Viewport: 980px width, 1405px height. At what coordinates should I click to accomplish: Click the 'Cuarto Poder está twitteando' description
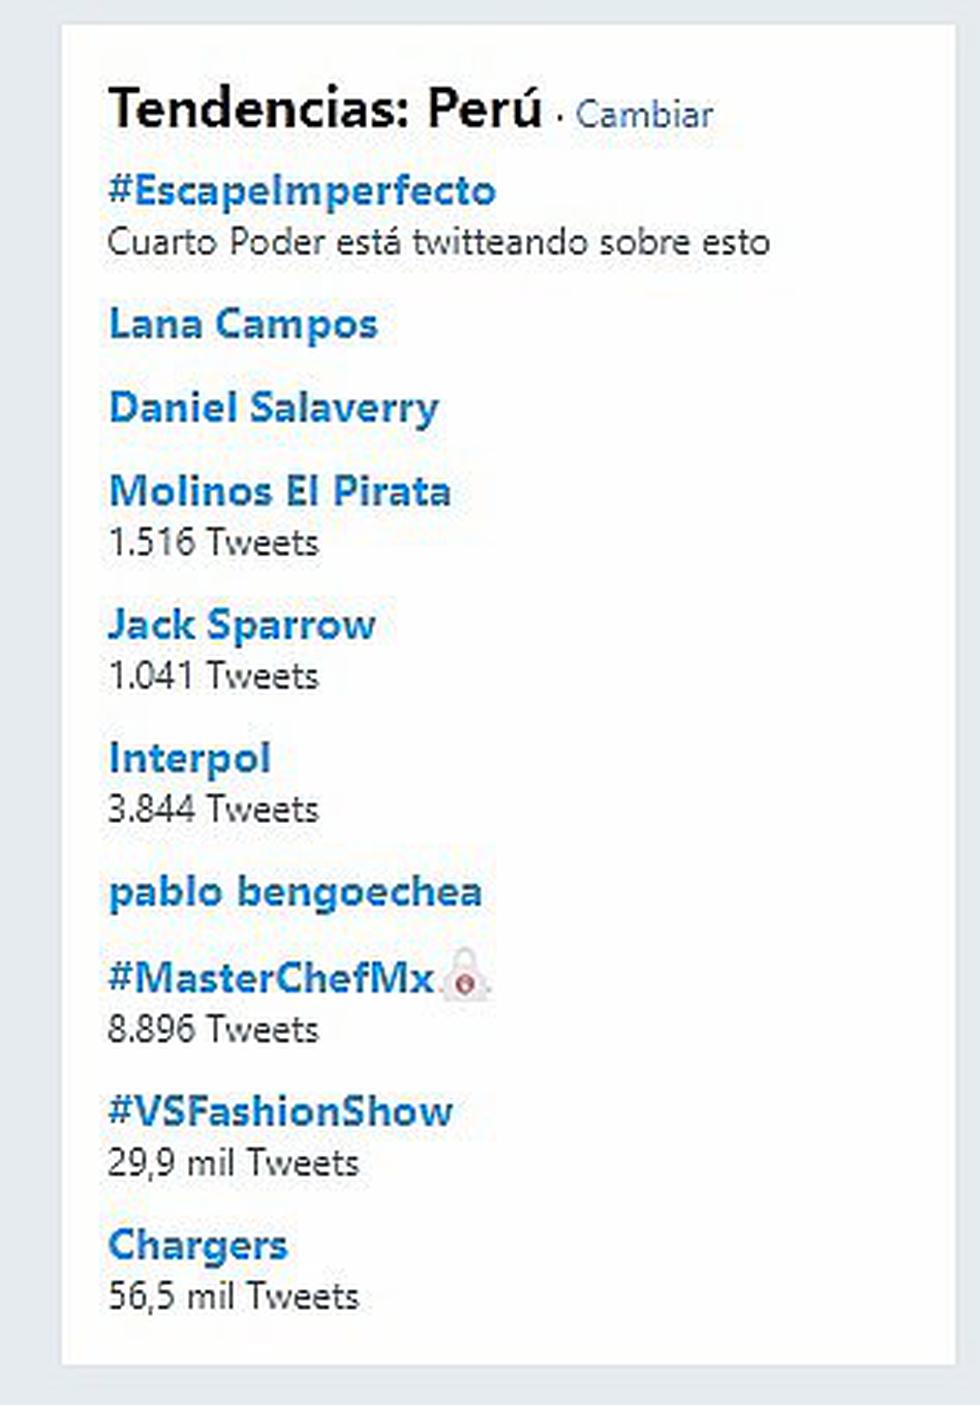[438, 242]
